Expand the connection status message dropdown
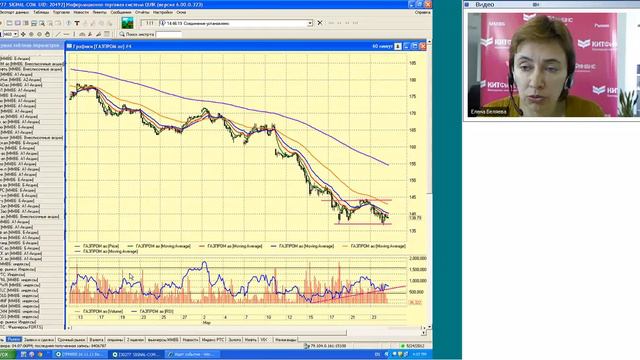 click(310, 23)
